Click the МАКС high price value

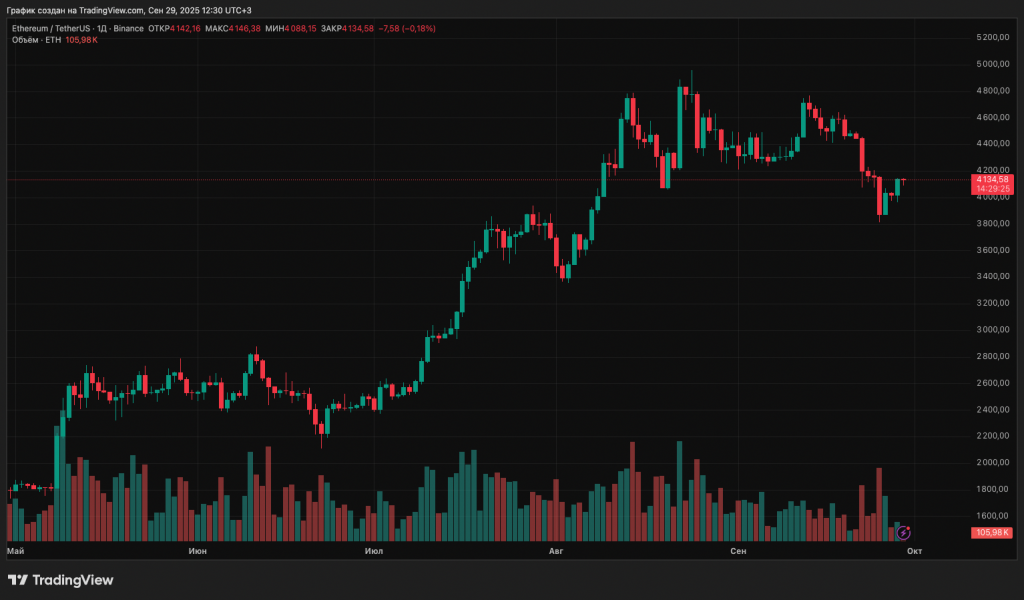[244, 28]
